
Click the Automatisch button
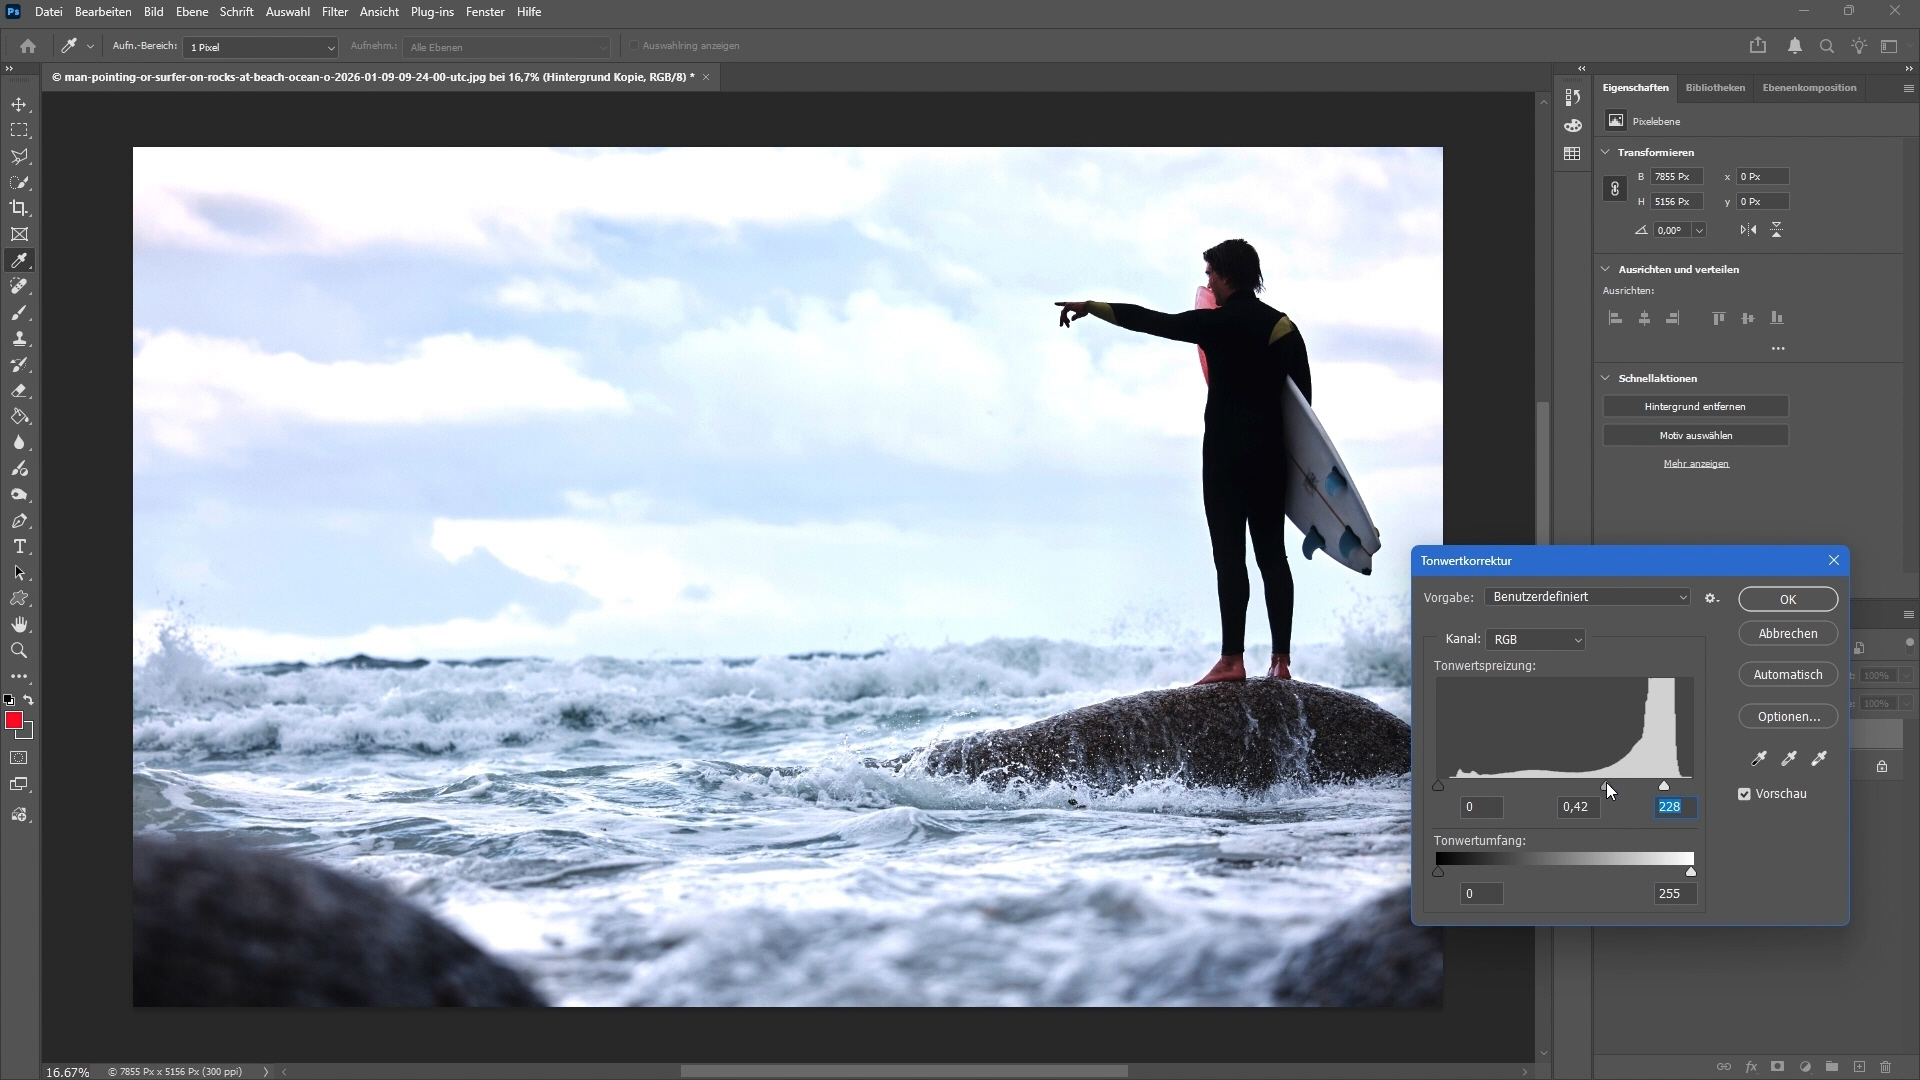1787,675
